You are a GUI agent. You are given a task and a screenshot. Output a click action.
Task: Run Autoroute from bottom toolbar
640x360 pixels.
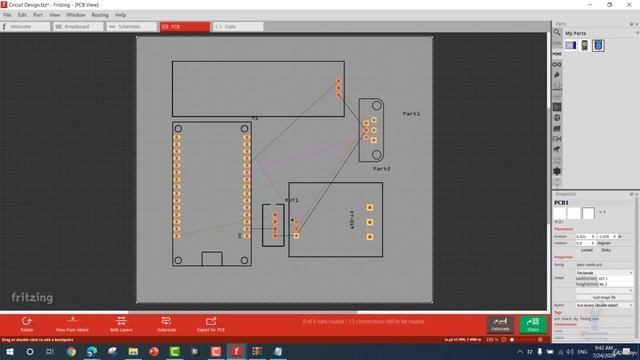167,324
